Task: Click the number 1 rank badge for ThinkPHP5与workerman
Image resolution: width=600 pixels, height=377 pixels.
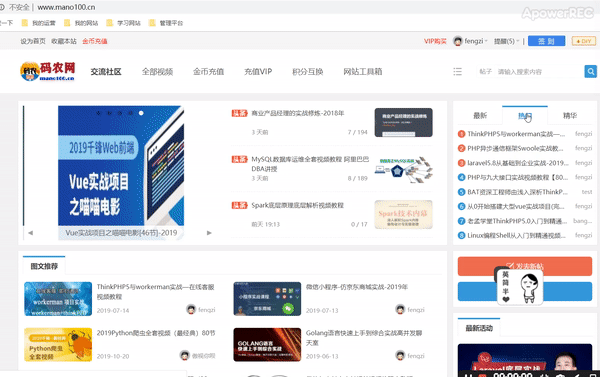Action: coord(461,134)
